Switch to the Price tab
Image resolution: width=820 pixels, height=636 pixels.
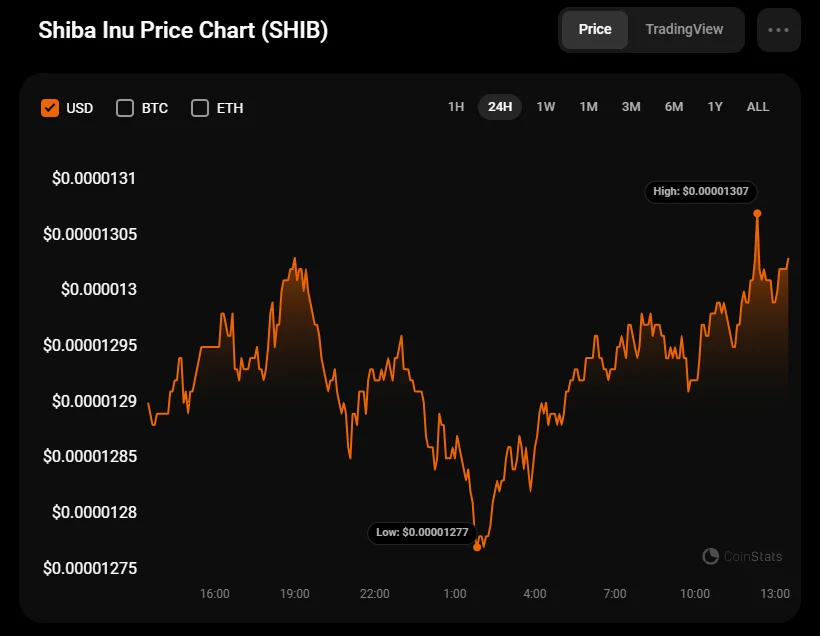coord(595,30)
